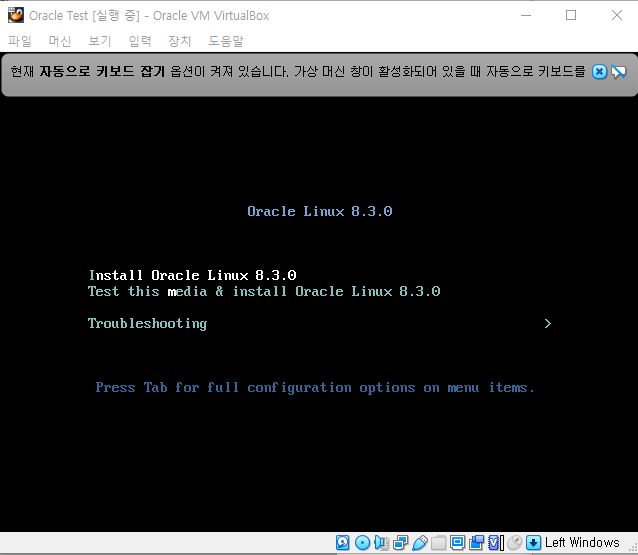Open the 머신 menu
The image size is (638, 555).
pos(60,41)
